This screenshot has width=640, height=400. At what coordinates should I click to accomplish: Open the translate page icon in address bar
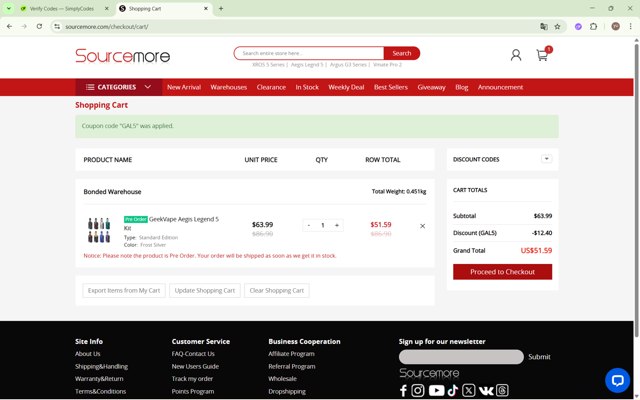[544, 27]
